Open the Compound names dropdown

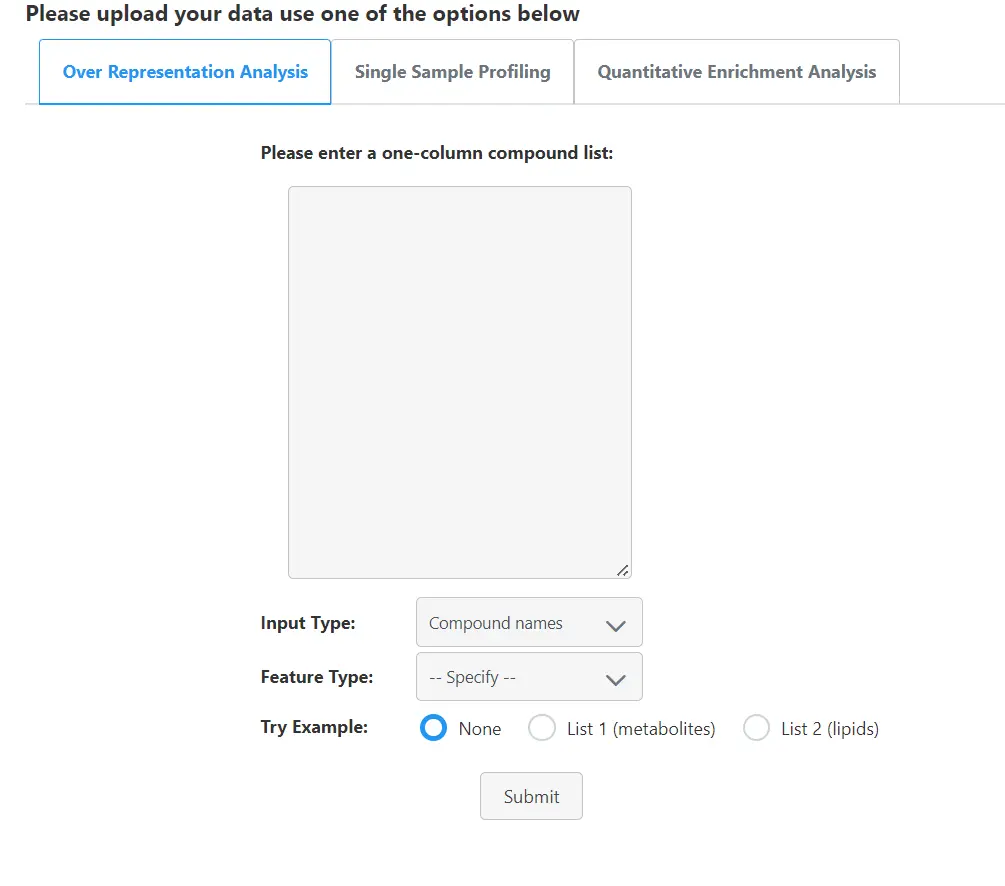click(528, 623)
